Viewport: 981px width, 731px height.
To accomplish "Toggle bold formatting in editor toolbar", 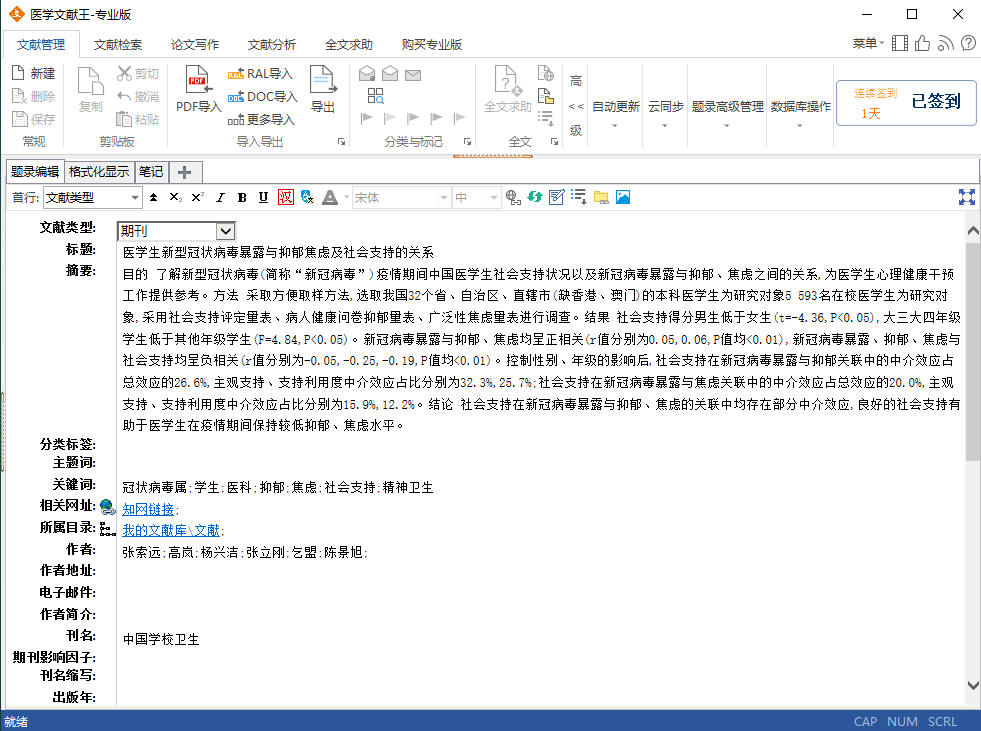I will 241,197.
